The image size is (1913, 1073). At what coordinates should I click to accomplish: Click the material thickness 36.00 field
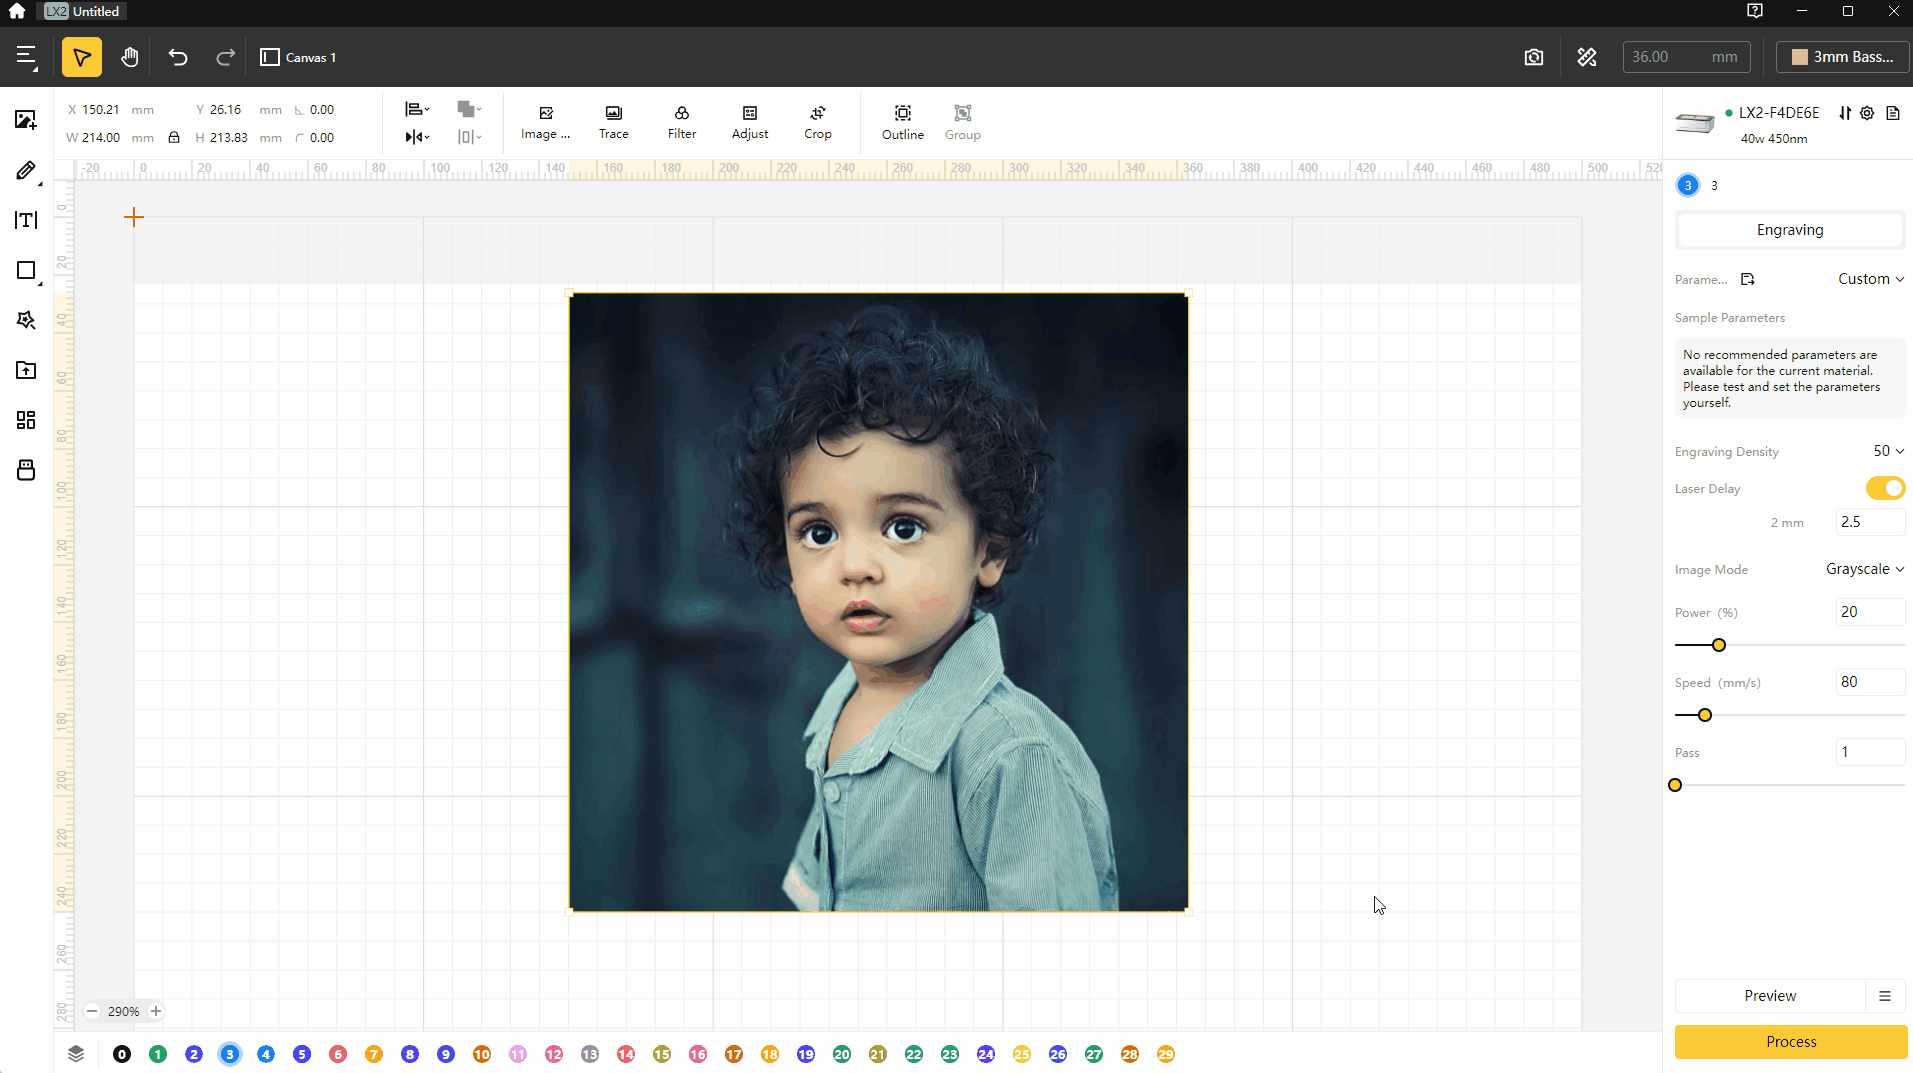point(1687,57)
